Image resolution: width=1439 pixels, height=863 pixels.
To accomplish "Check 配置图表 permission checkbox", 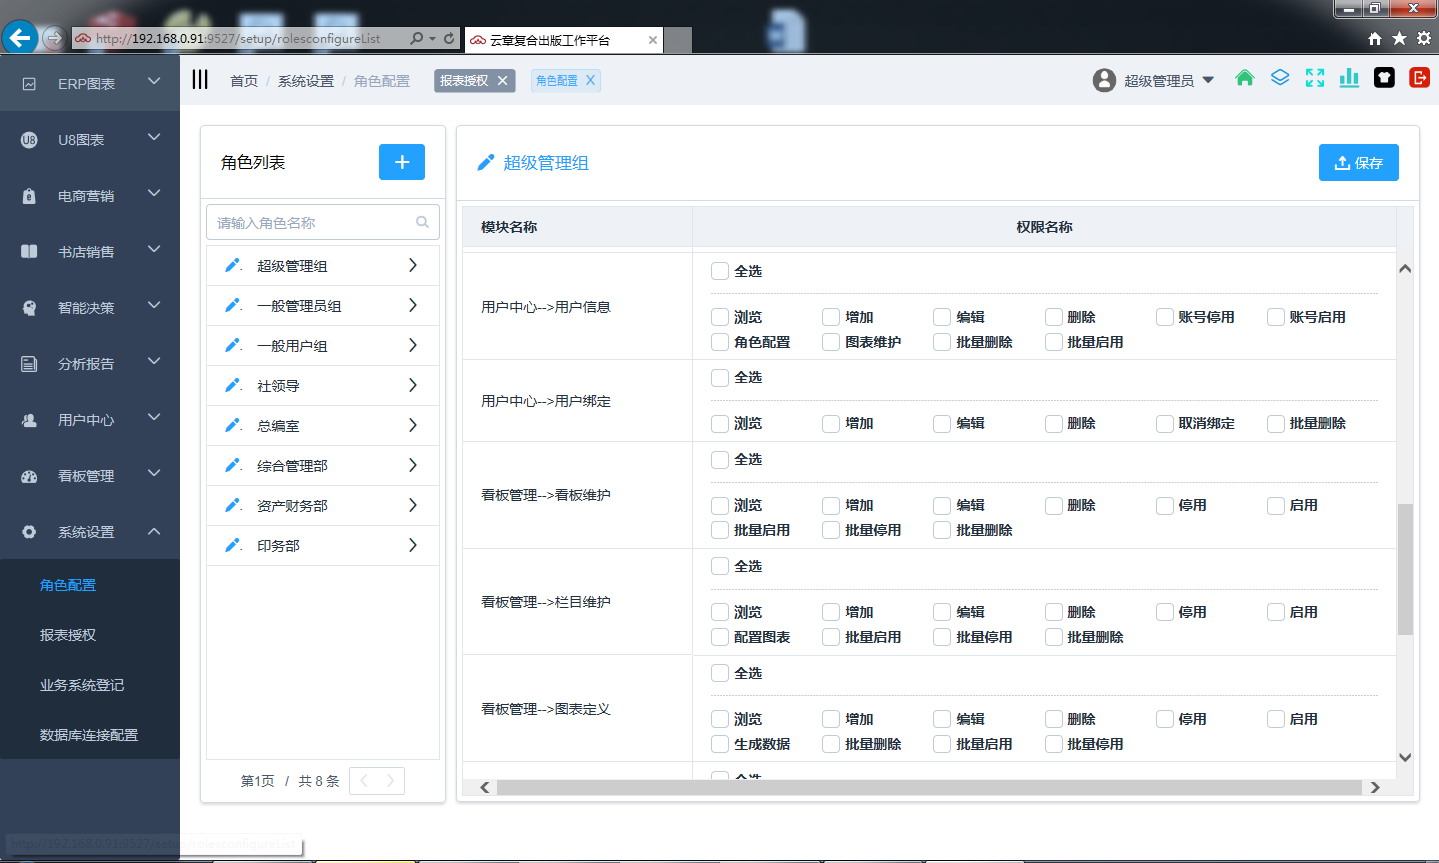I will tap(720, 637).
